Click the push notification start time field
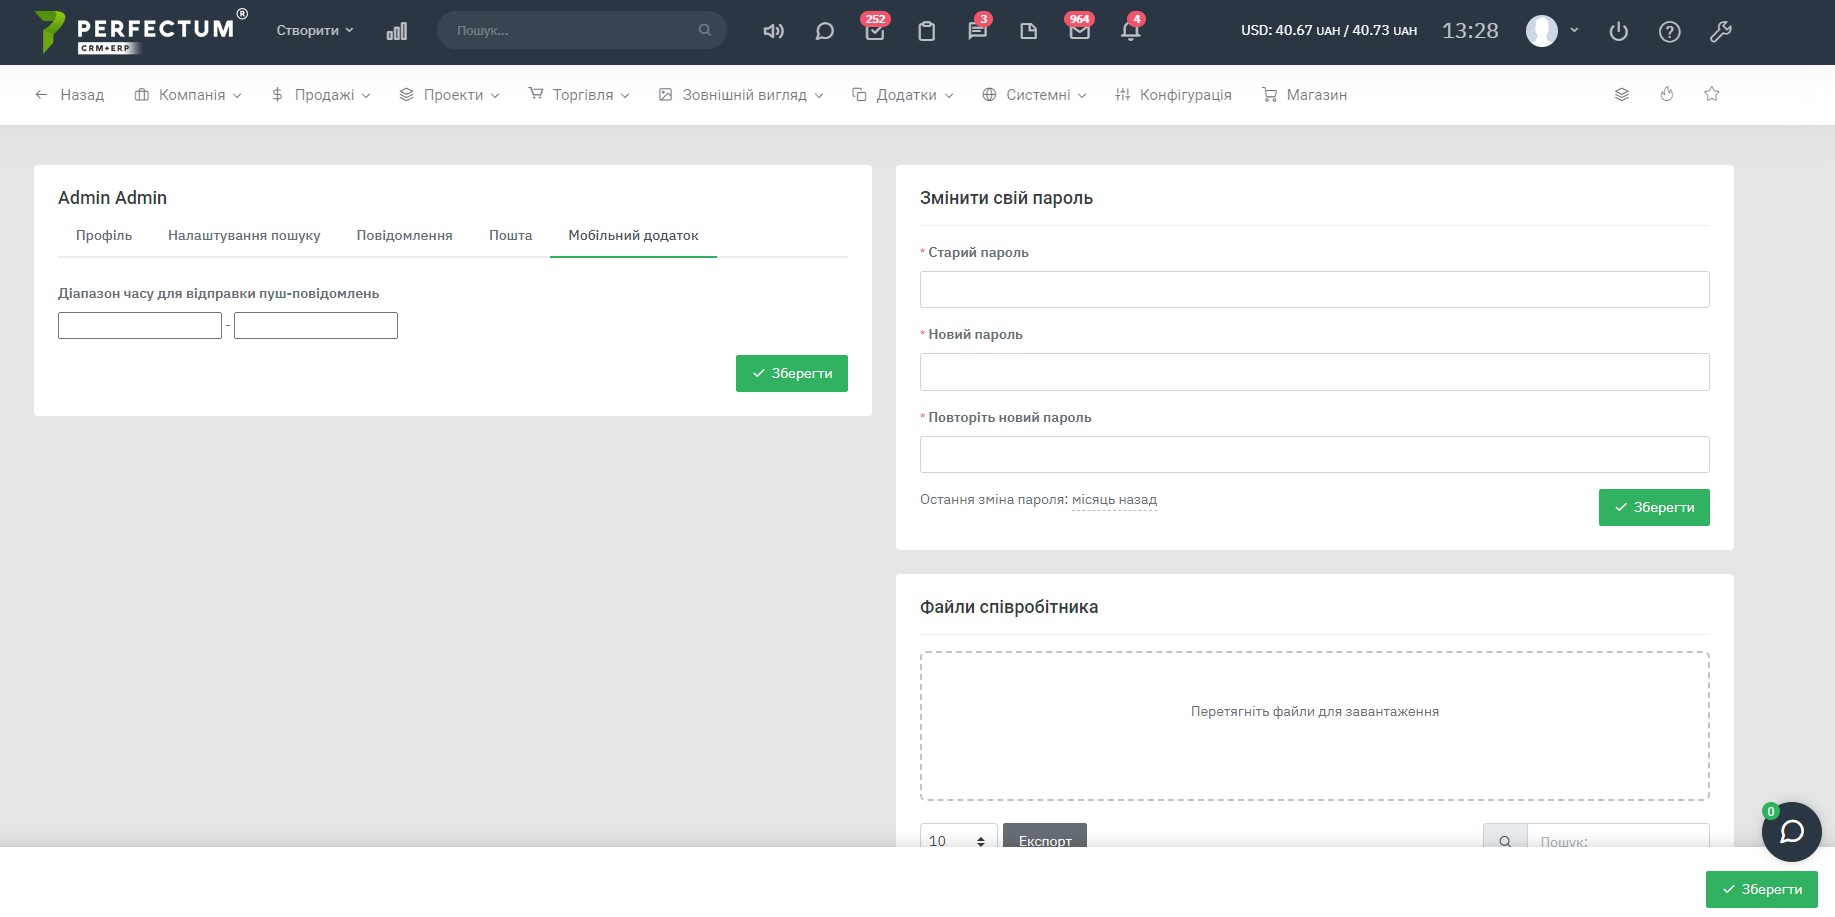The width and height of the screenshot is (1835, 917). pos(140,326)
